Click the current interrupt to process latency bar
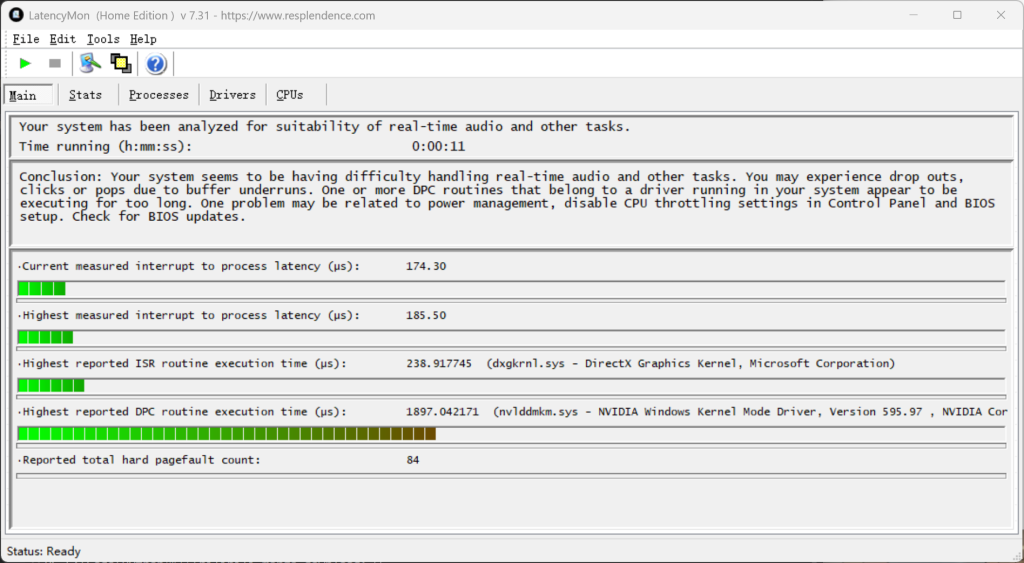This screenshot has height=563, width=1024. tap(41, 288)
